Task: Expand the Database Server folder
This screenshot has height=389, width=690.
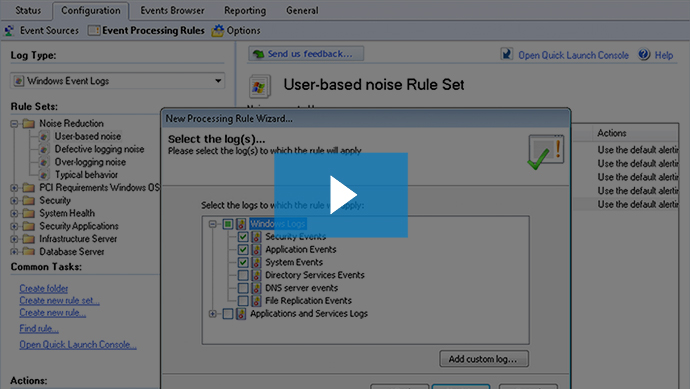Action: (x=15, y=252)
